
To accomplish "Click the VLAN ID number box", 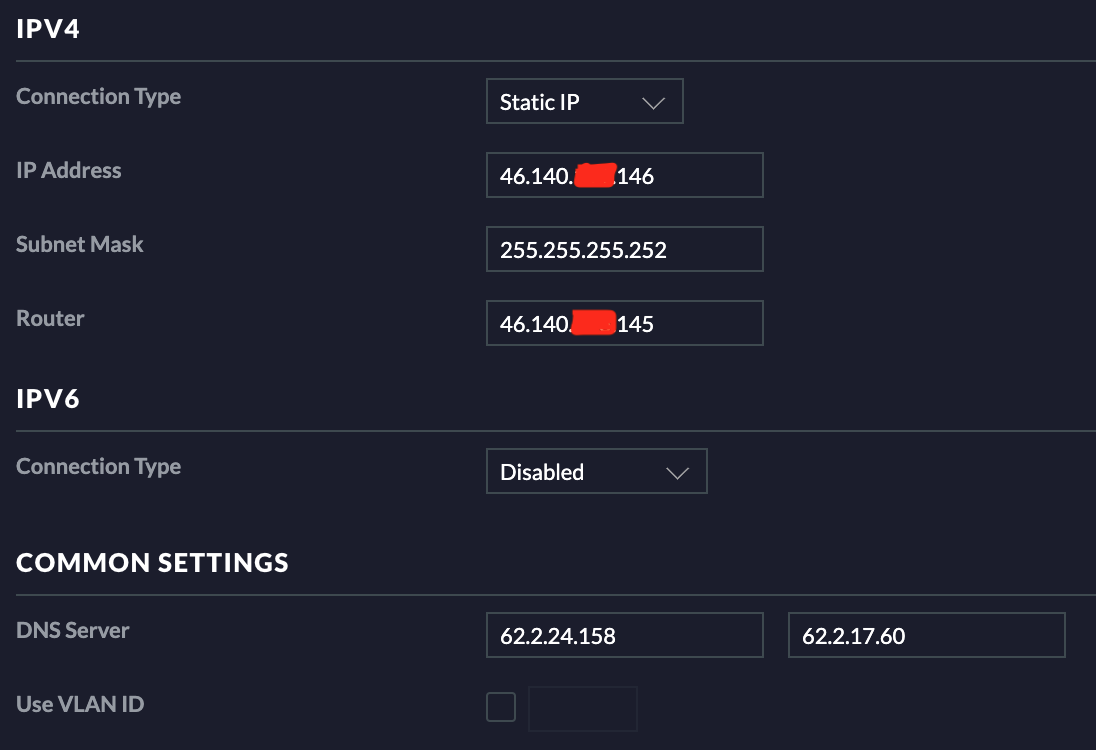I will [582, 708].
